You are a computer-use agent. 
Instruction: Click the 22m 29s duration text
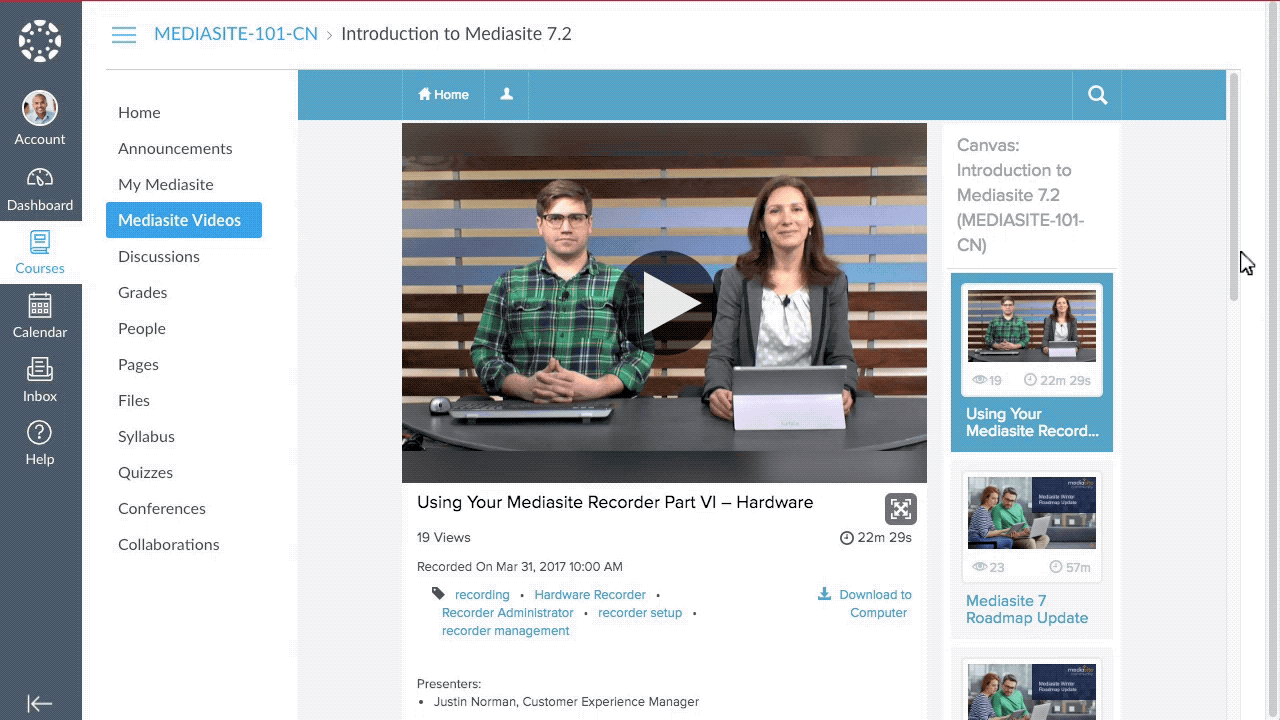[884, 538]
